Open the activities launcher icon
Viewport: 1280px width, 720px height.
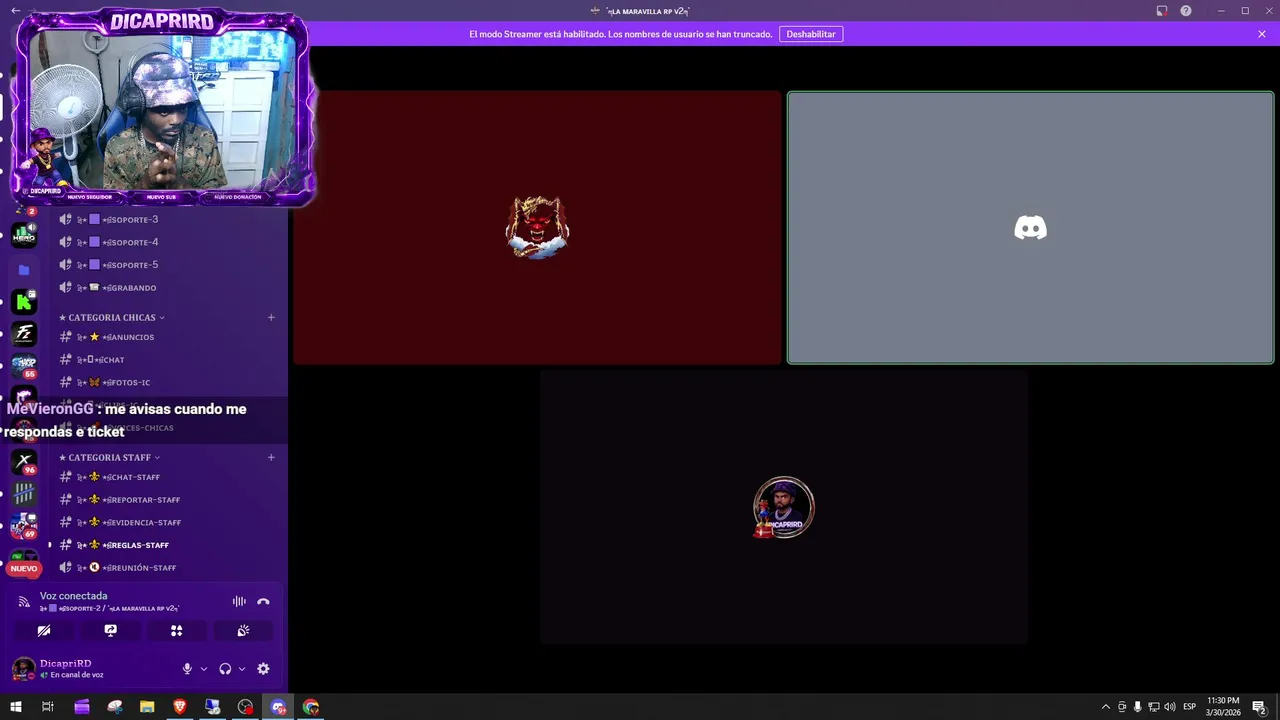point(176,631)
